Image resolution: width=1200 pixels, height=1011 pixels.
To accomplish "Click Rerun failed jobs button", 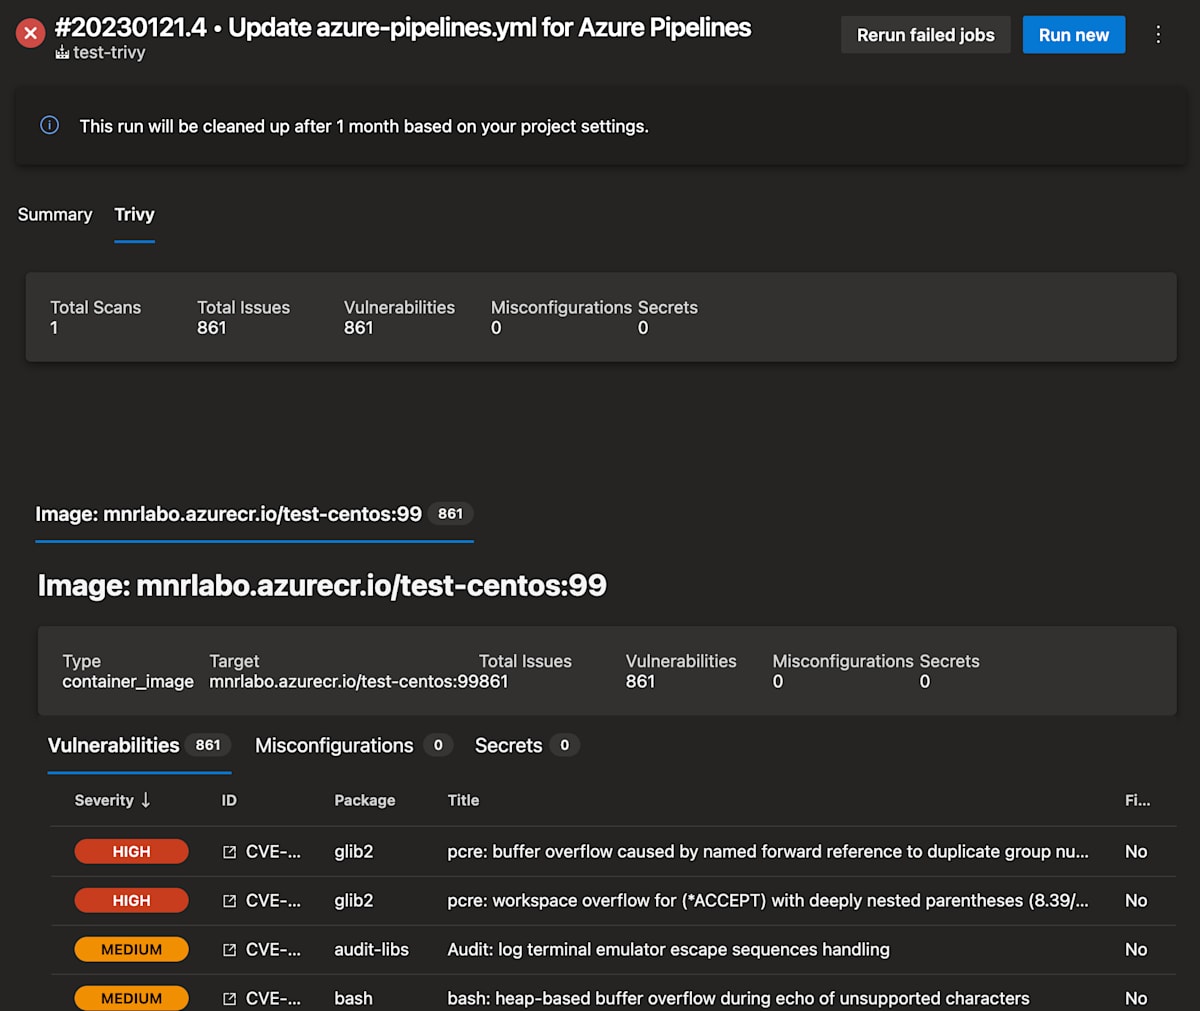I will pyautogui.click(x=925, y=35).
